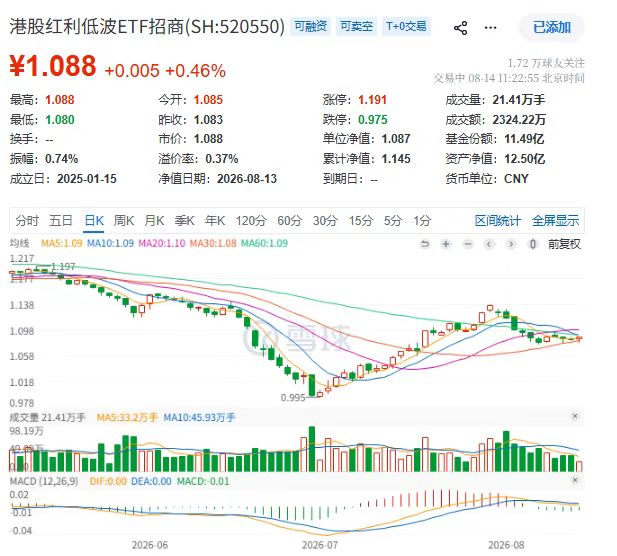Viewport: 617px width, 556px height.
Task: Select the 1分 chart tab
Action: pyautogui.click(x=422, y=221)
